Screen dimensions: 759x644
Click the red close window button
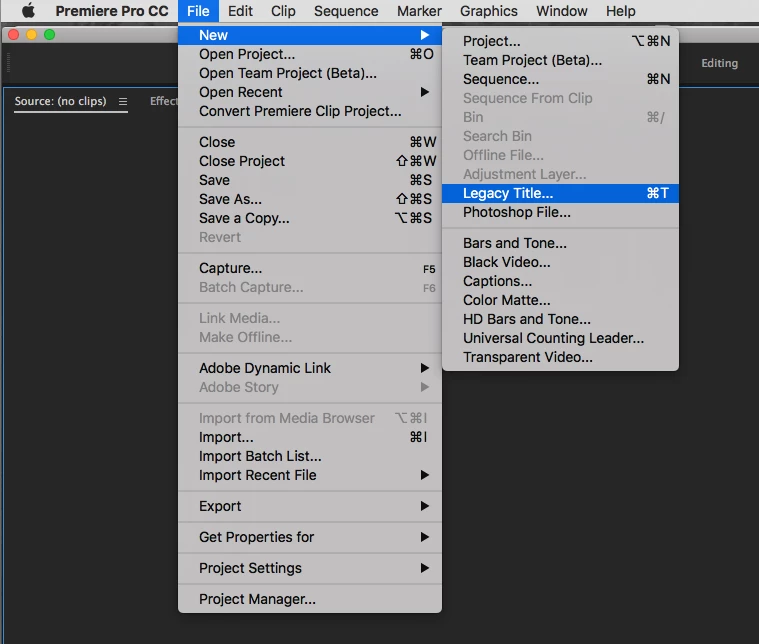pos(14,34)
